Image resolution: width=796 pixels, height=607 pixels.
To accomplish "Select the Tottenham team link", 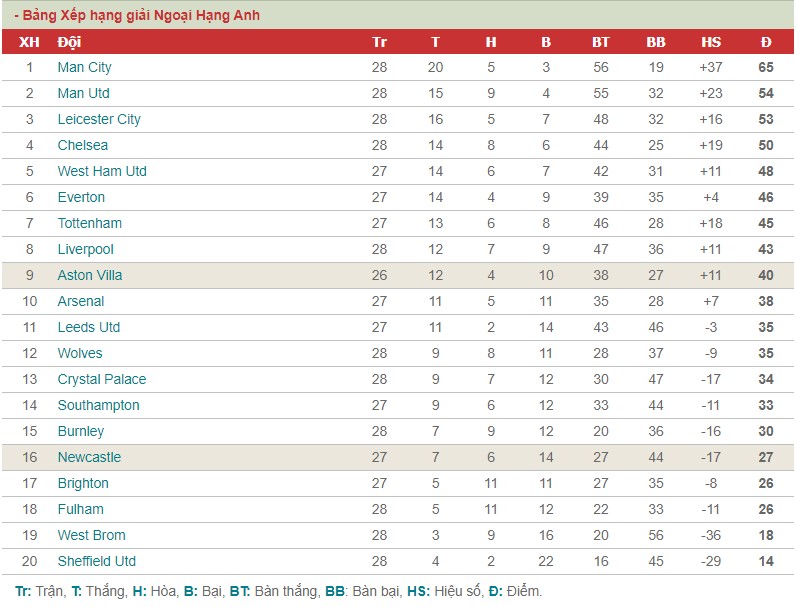I will coord(90,223).
